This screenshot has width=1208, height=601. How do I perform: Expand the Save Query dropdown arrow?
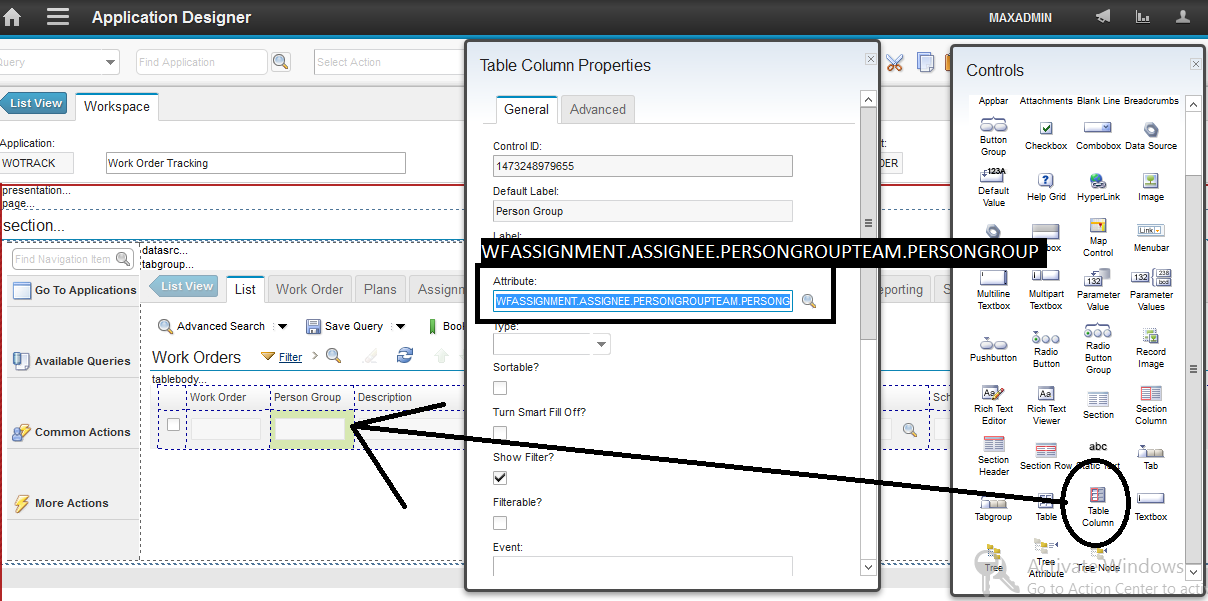pyautogui.click(x=401, y=325)
